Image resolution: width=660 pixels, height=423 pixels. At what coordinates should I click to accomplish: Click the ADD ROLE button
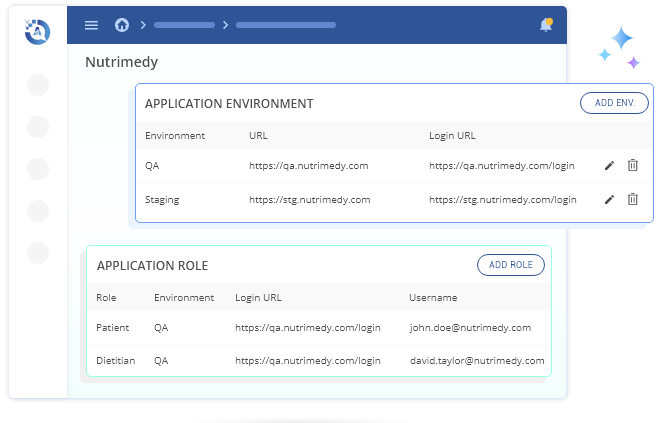point(511,265)
